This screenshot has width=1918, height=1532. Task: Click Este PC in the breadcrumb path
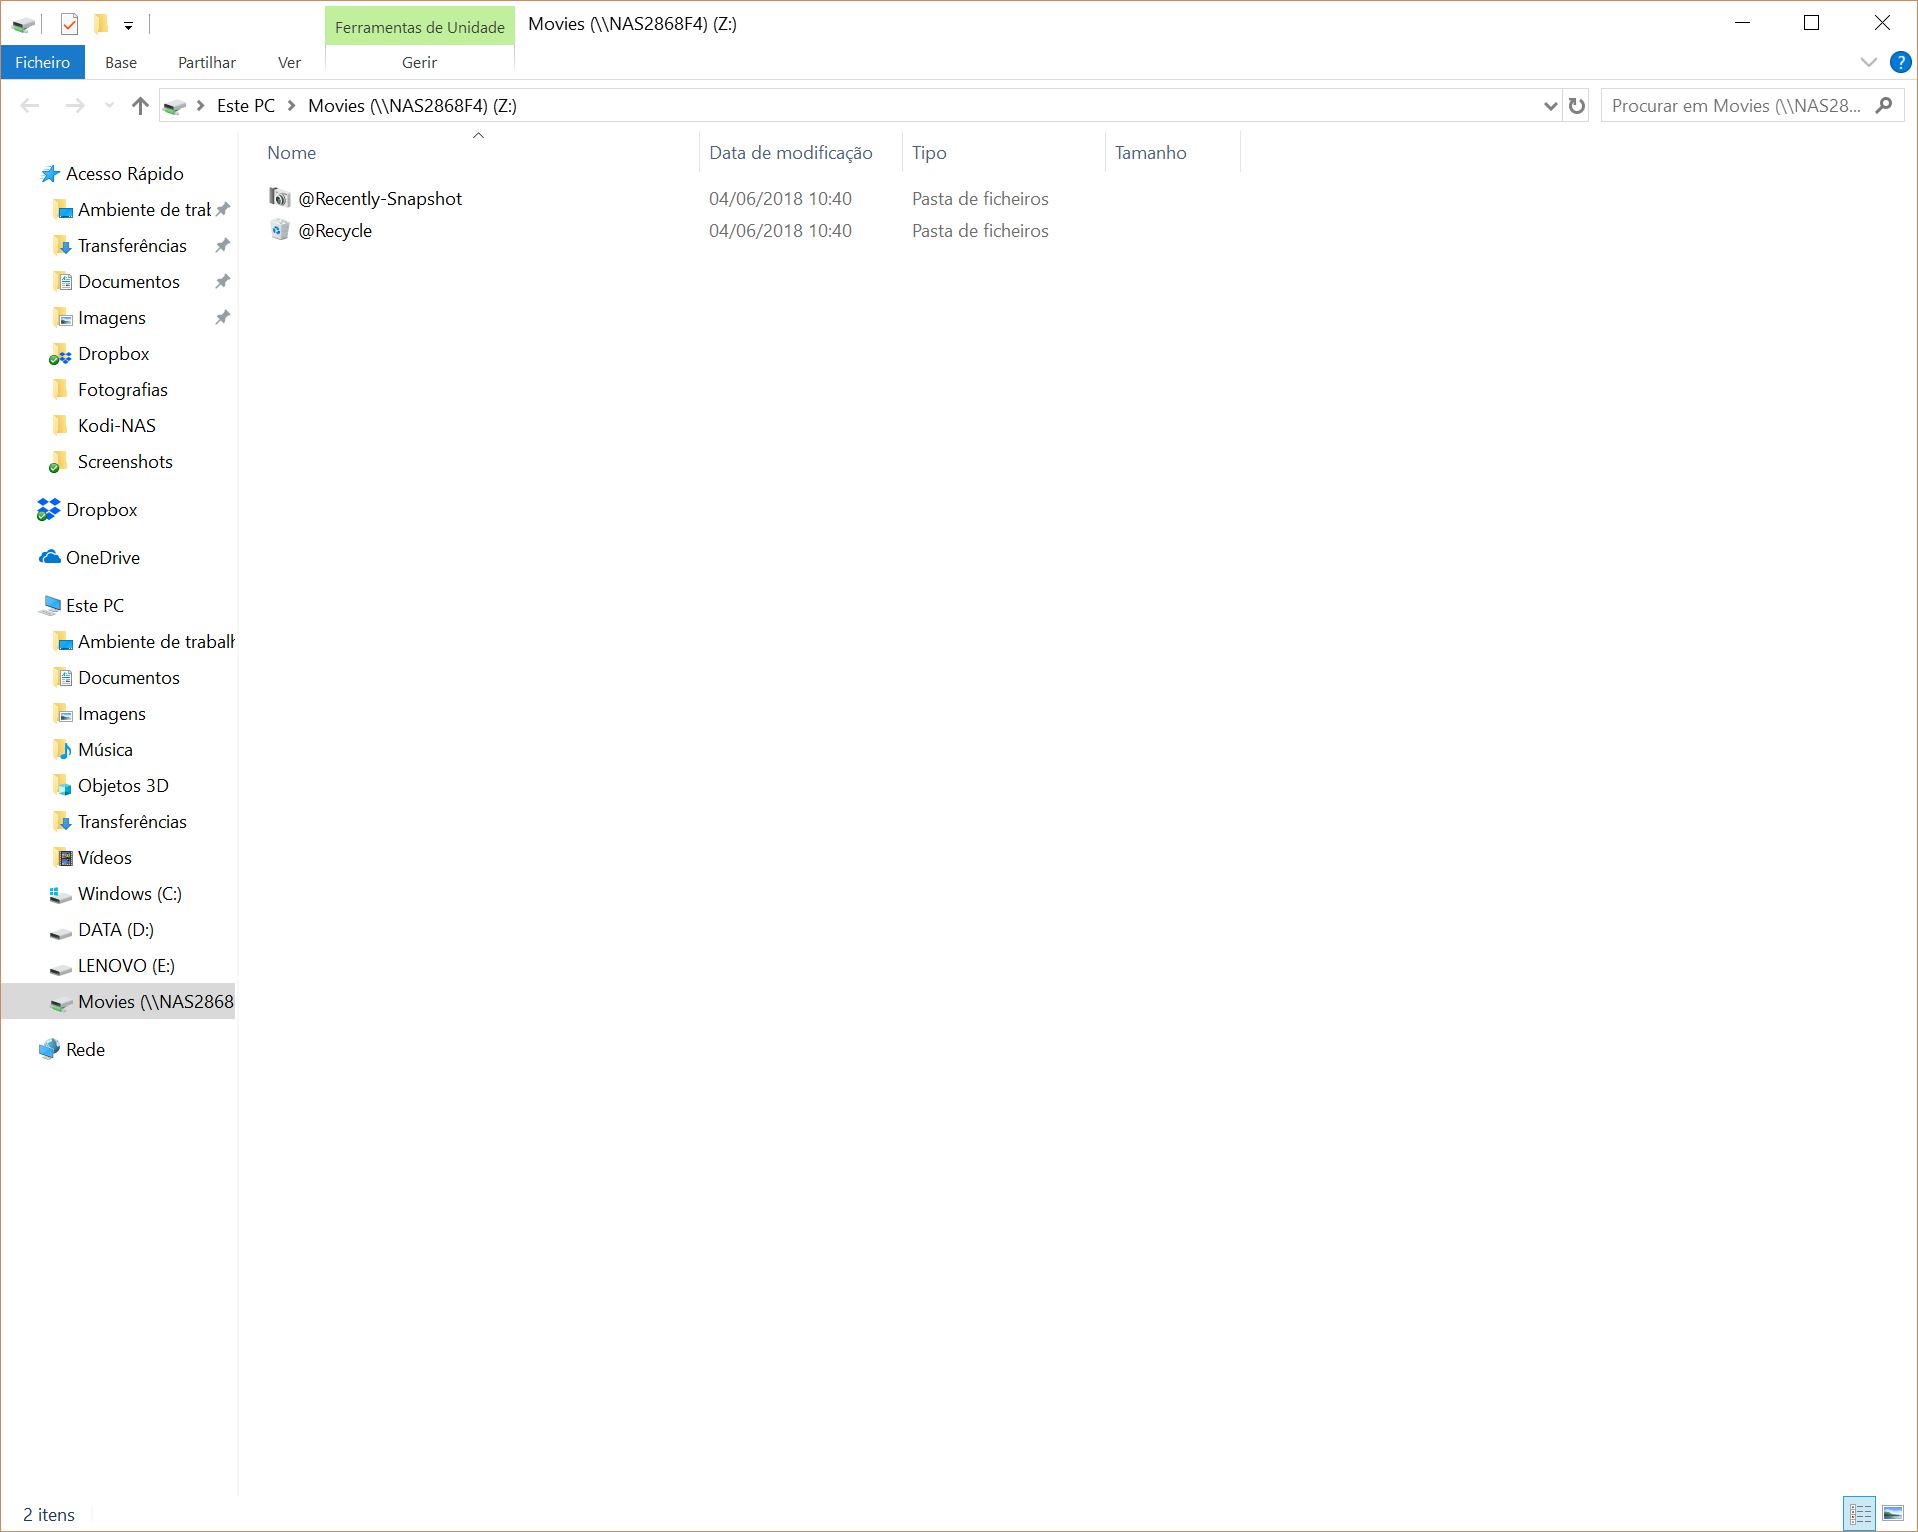[x=245, y=106]
